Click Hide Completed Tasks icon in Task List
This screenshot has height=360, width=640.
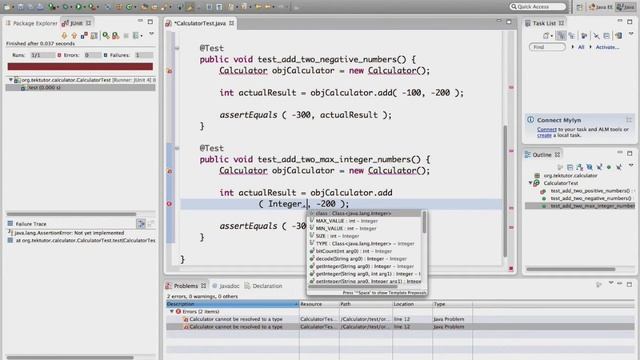[596, 36]
